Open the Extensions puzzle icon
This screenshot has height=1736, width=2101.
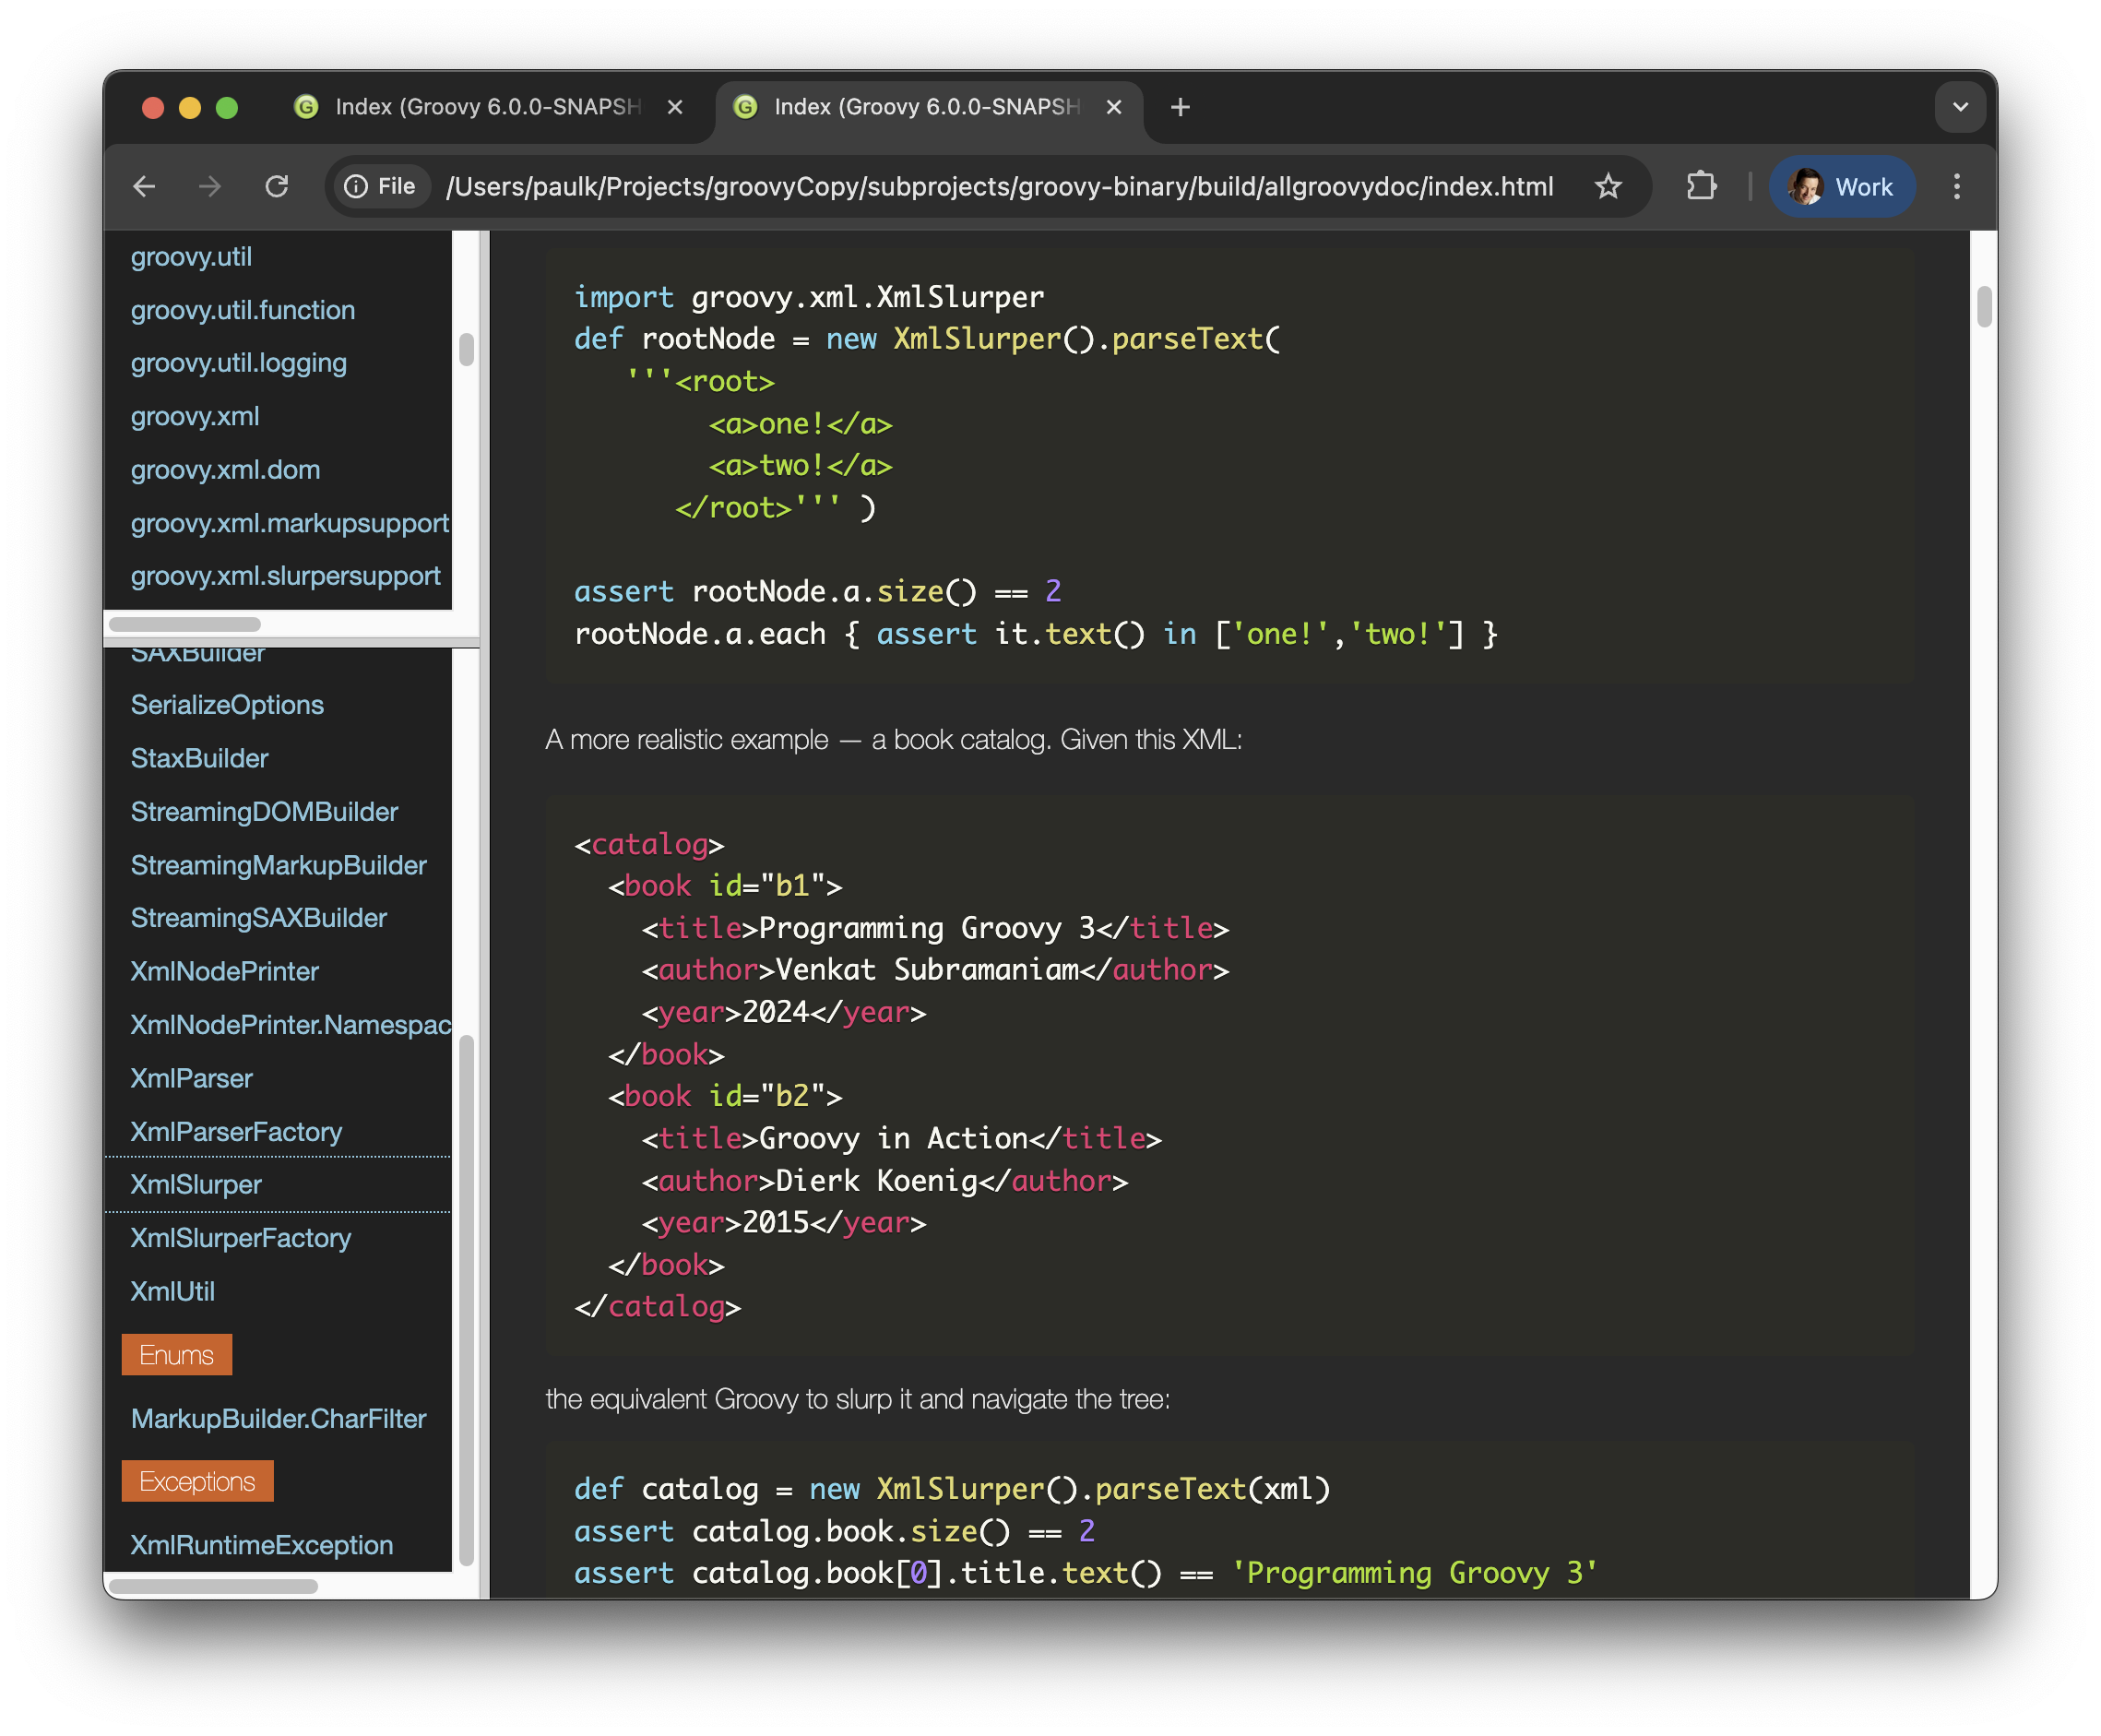click(1701, 187)
